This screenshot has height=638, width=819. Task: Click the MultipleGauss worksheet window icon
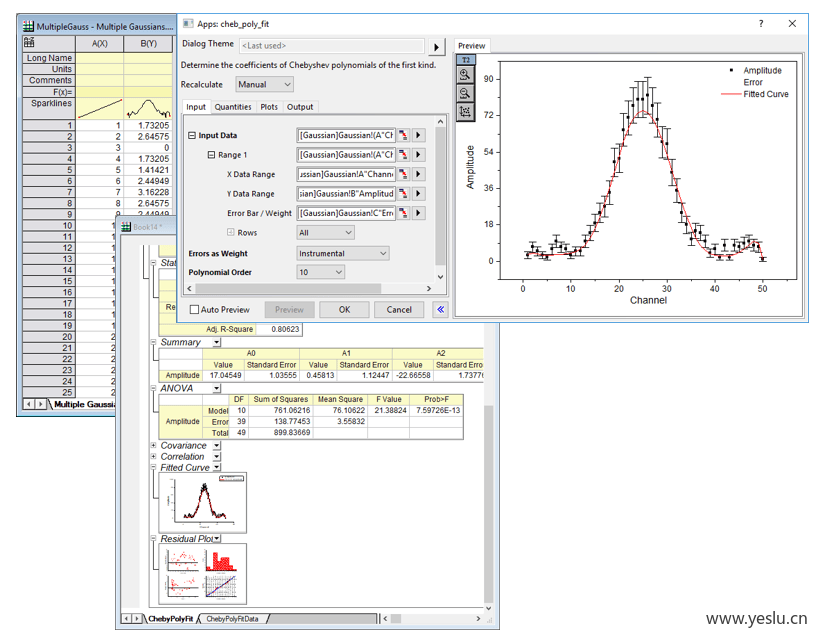tap(28, 26)
